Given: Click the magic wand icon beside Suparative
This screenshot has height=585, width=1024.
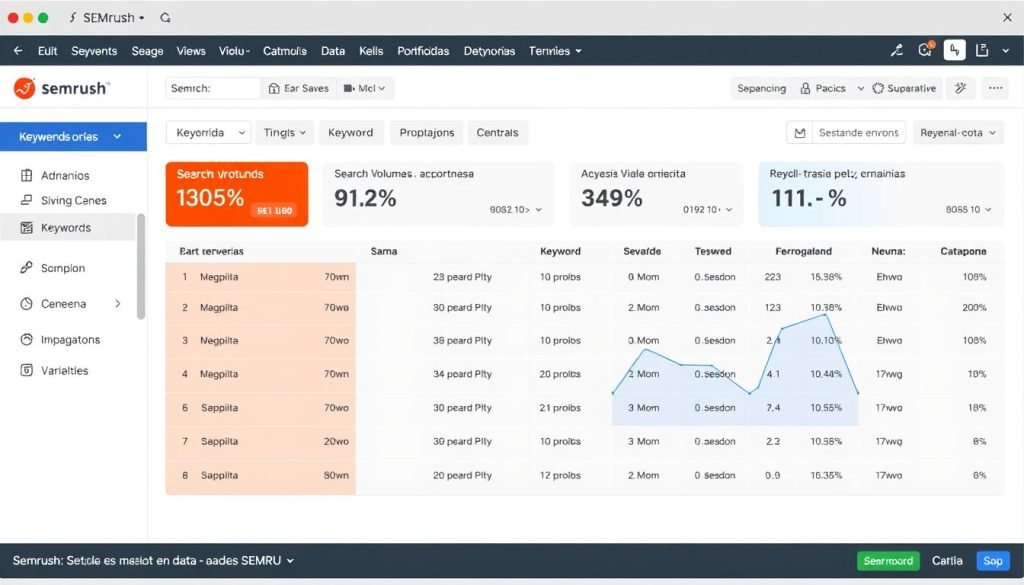Looking at the screenshot, I should click(959, 88).
